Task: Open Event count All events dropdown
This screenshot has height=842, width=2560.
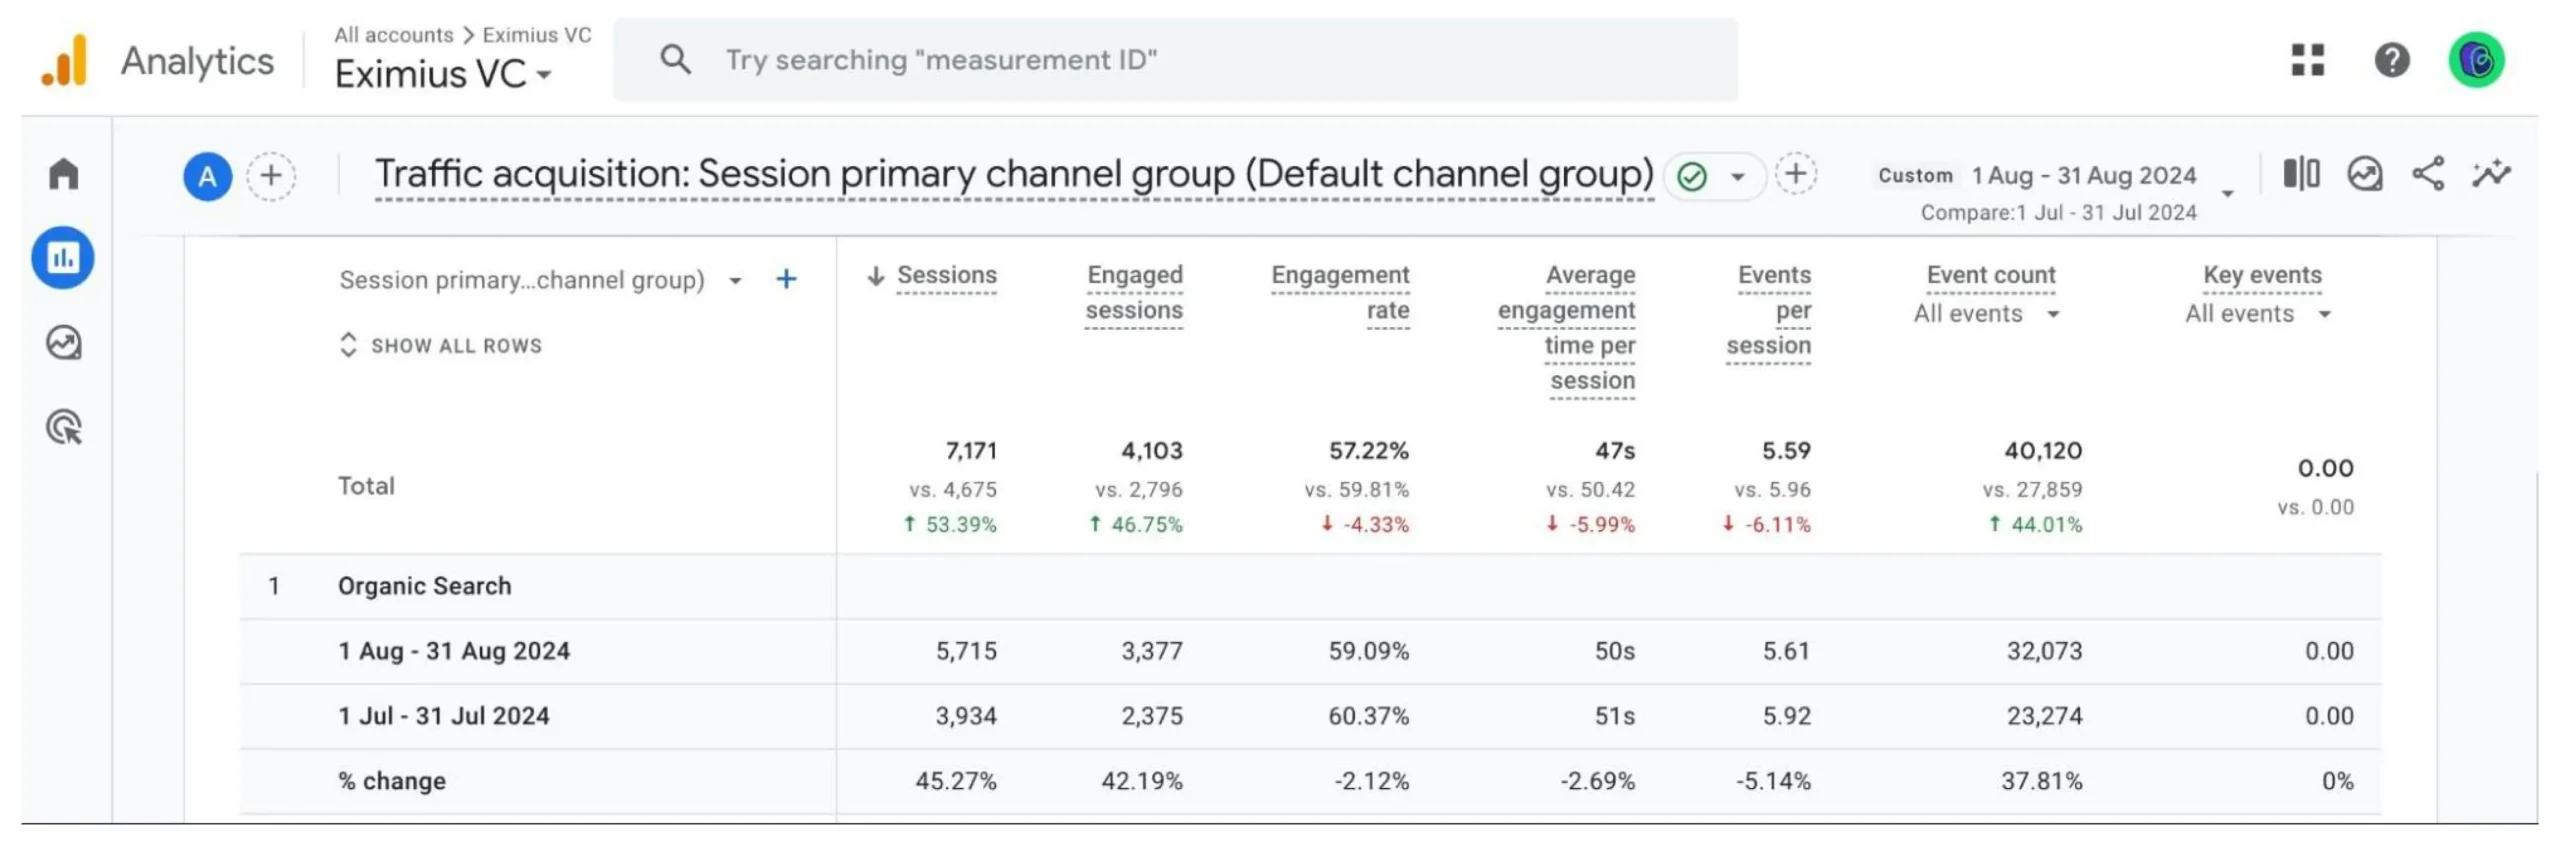Action: [x=1986, y=314]
